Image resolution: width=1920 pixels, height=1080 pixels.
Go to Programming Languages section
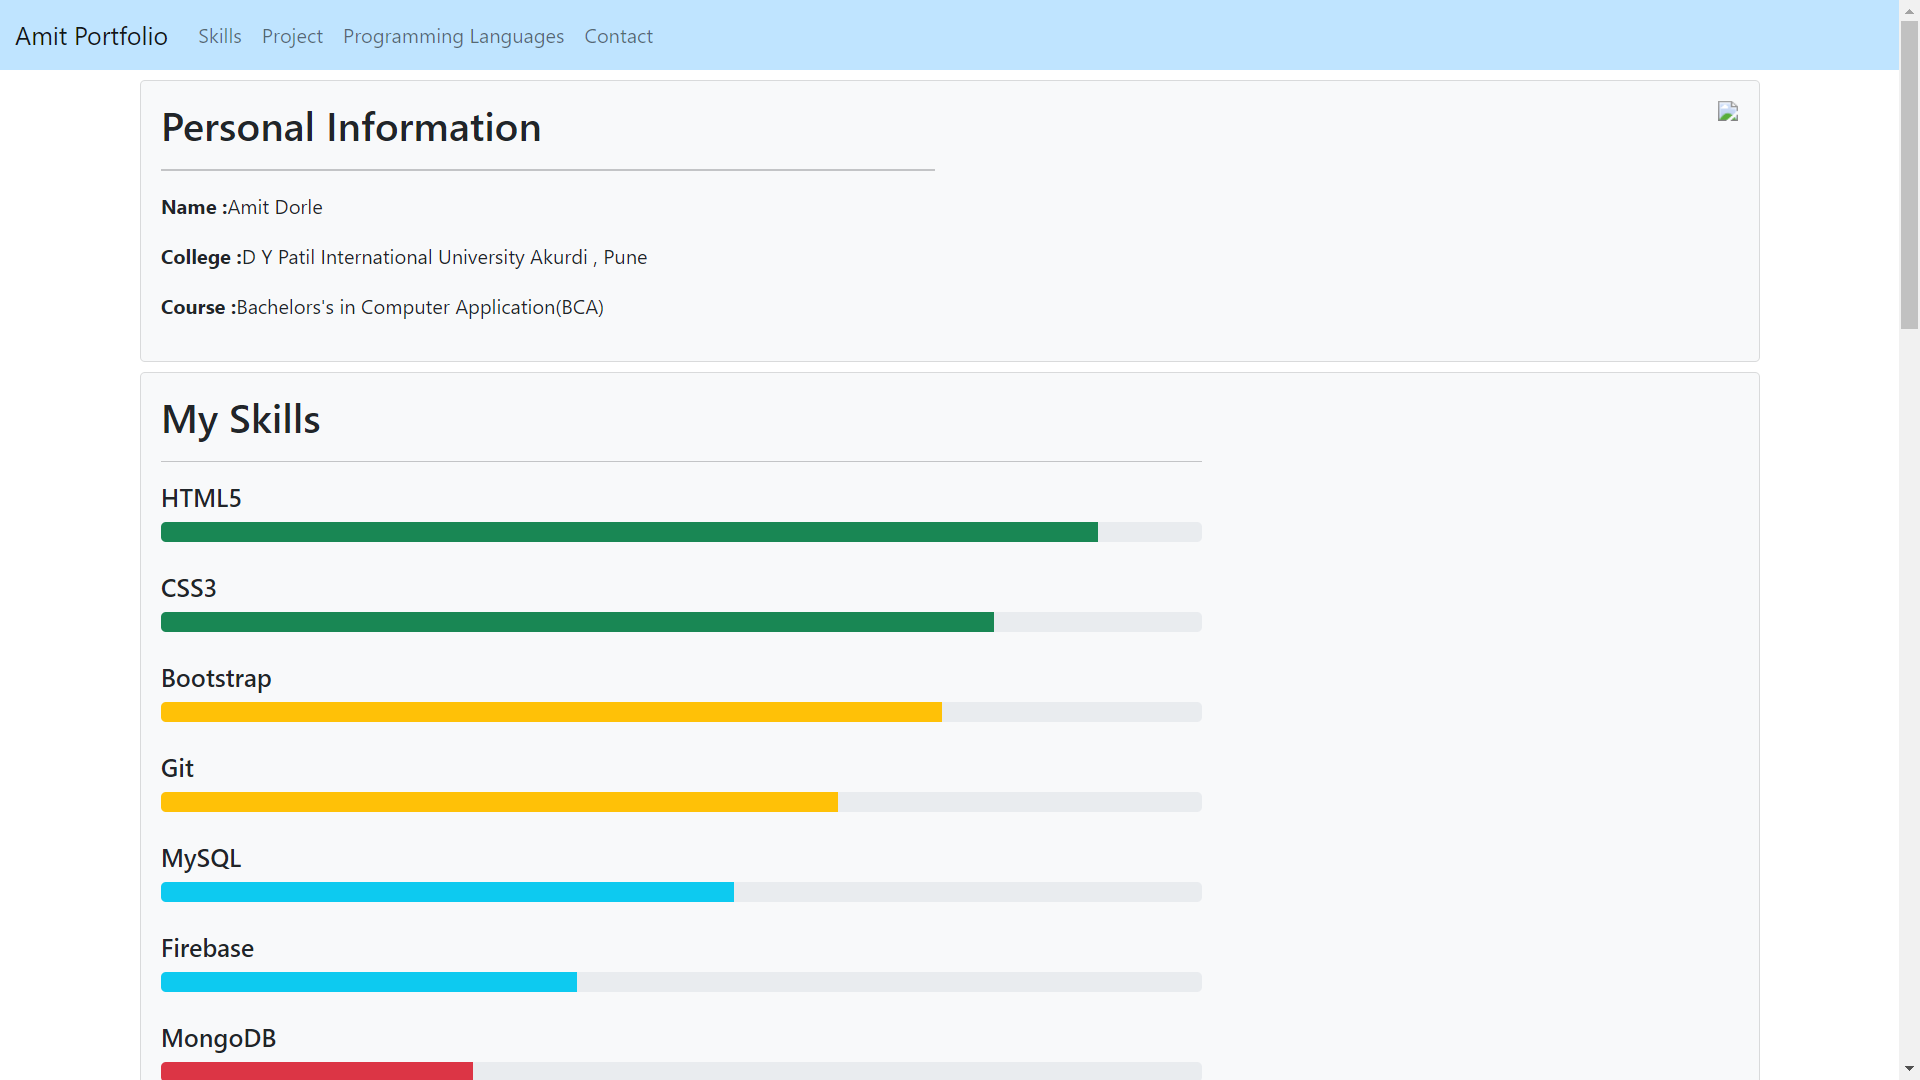coord(453,36)
